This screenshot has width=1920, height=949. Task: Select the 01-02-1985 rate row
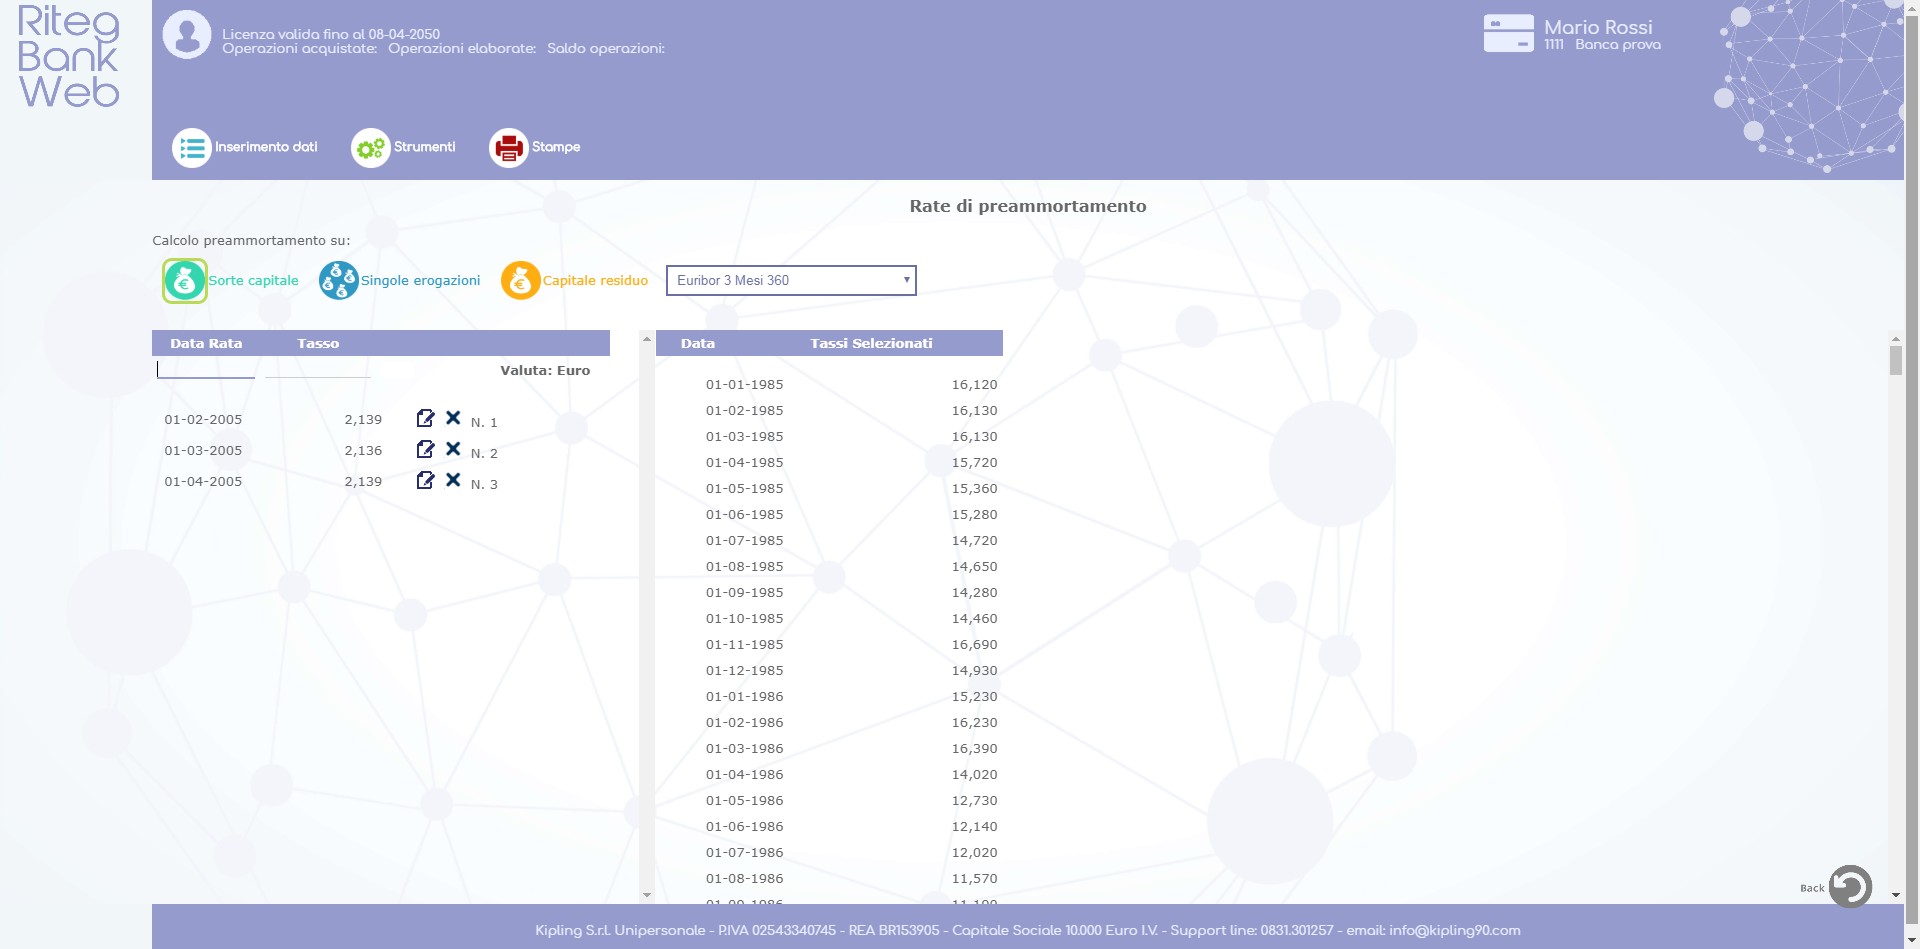pos(829,411)
